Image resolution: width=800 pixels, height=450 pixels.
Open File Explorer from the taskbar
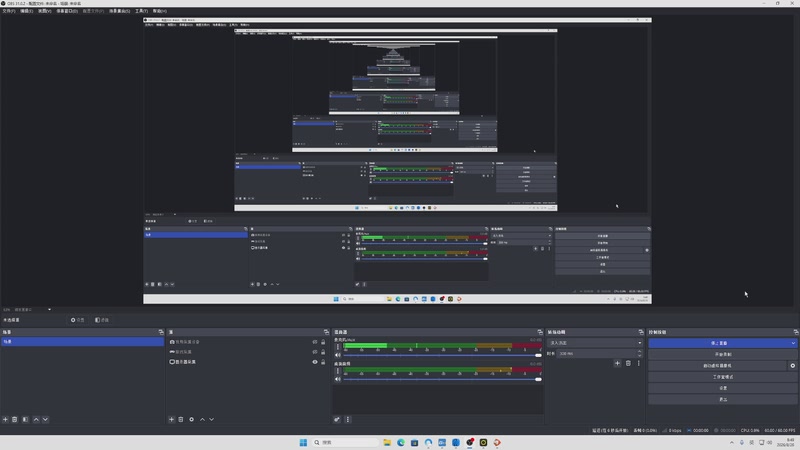[x=387, y=442]
